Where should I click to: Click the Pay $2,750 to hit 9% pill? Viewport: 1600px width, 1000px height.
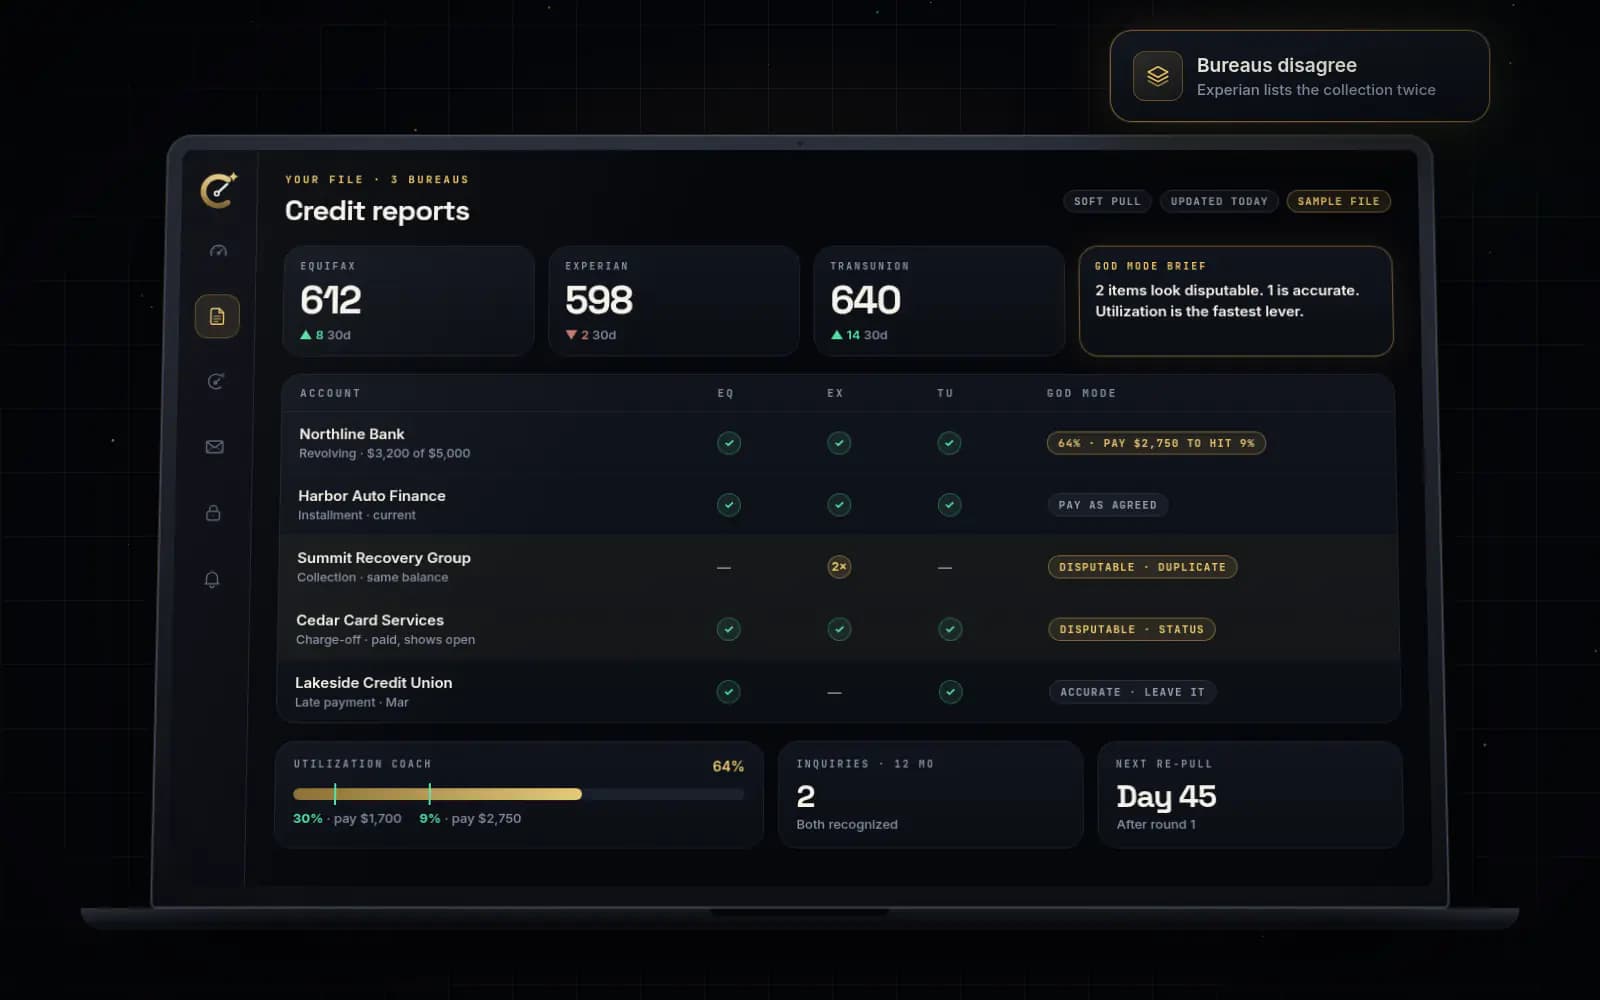[x=1156, y=443]
